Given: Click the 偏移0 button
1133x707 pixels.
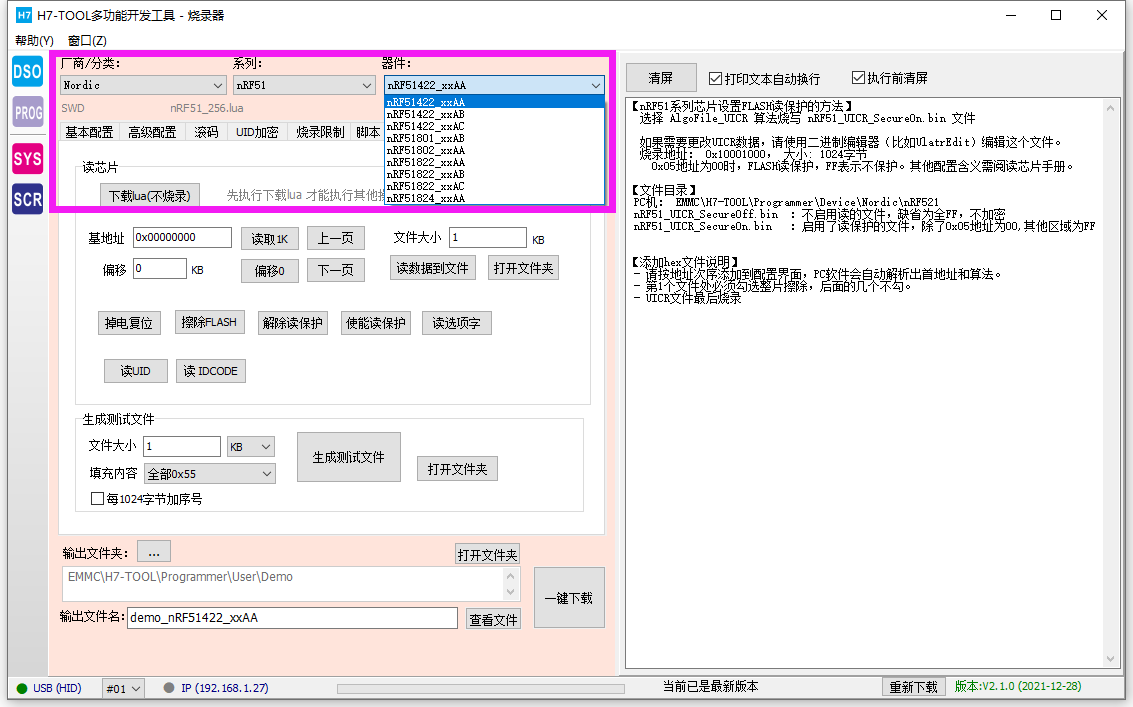Looking at the screenshot, I should [270, 270].
